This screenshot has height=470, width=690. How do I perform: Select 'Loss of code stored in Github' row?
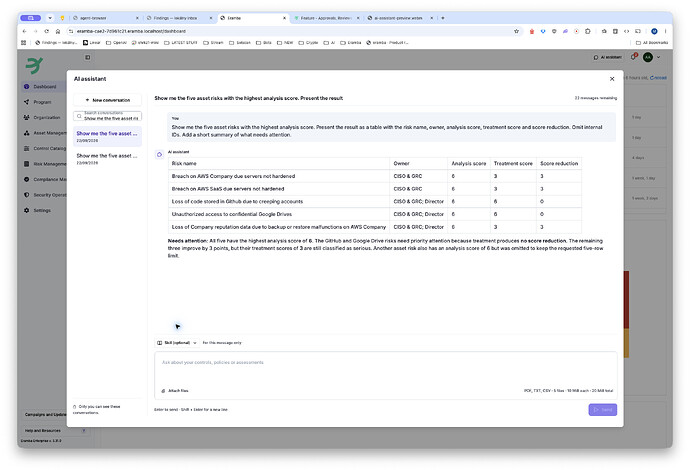click(374, 202)
